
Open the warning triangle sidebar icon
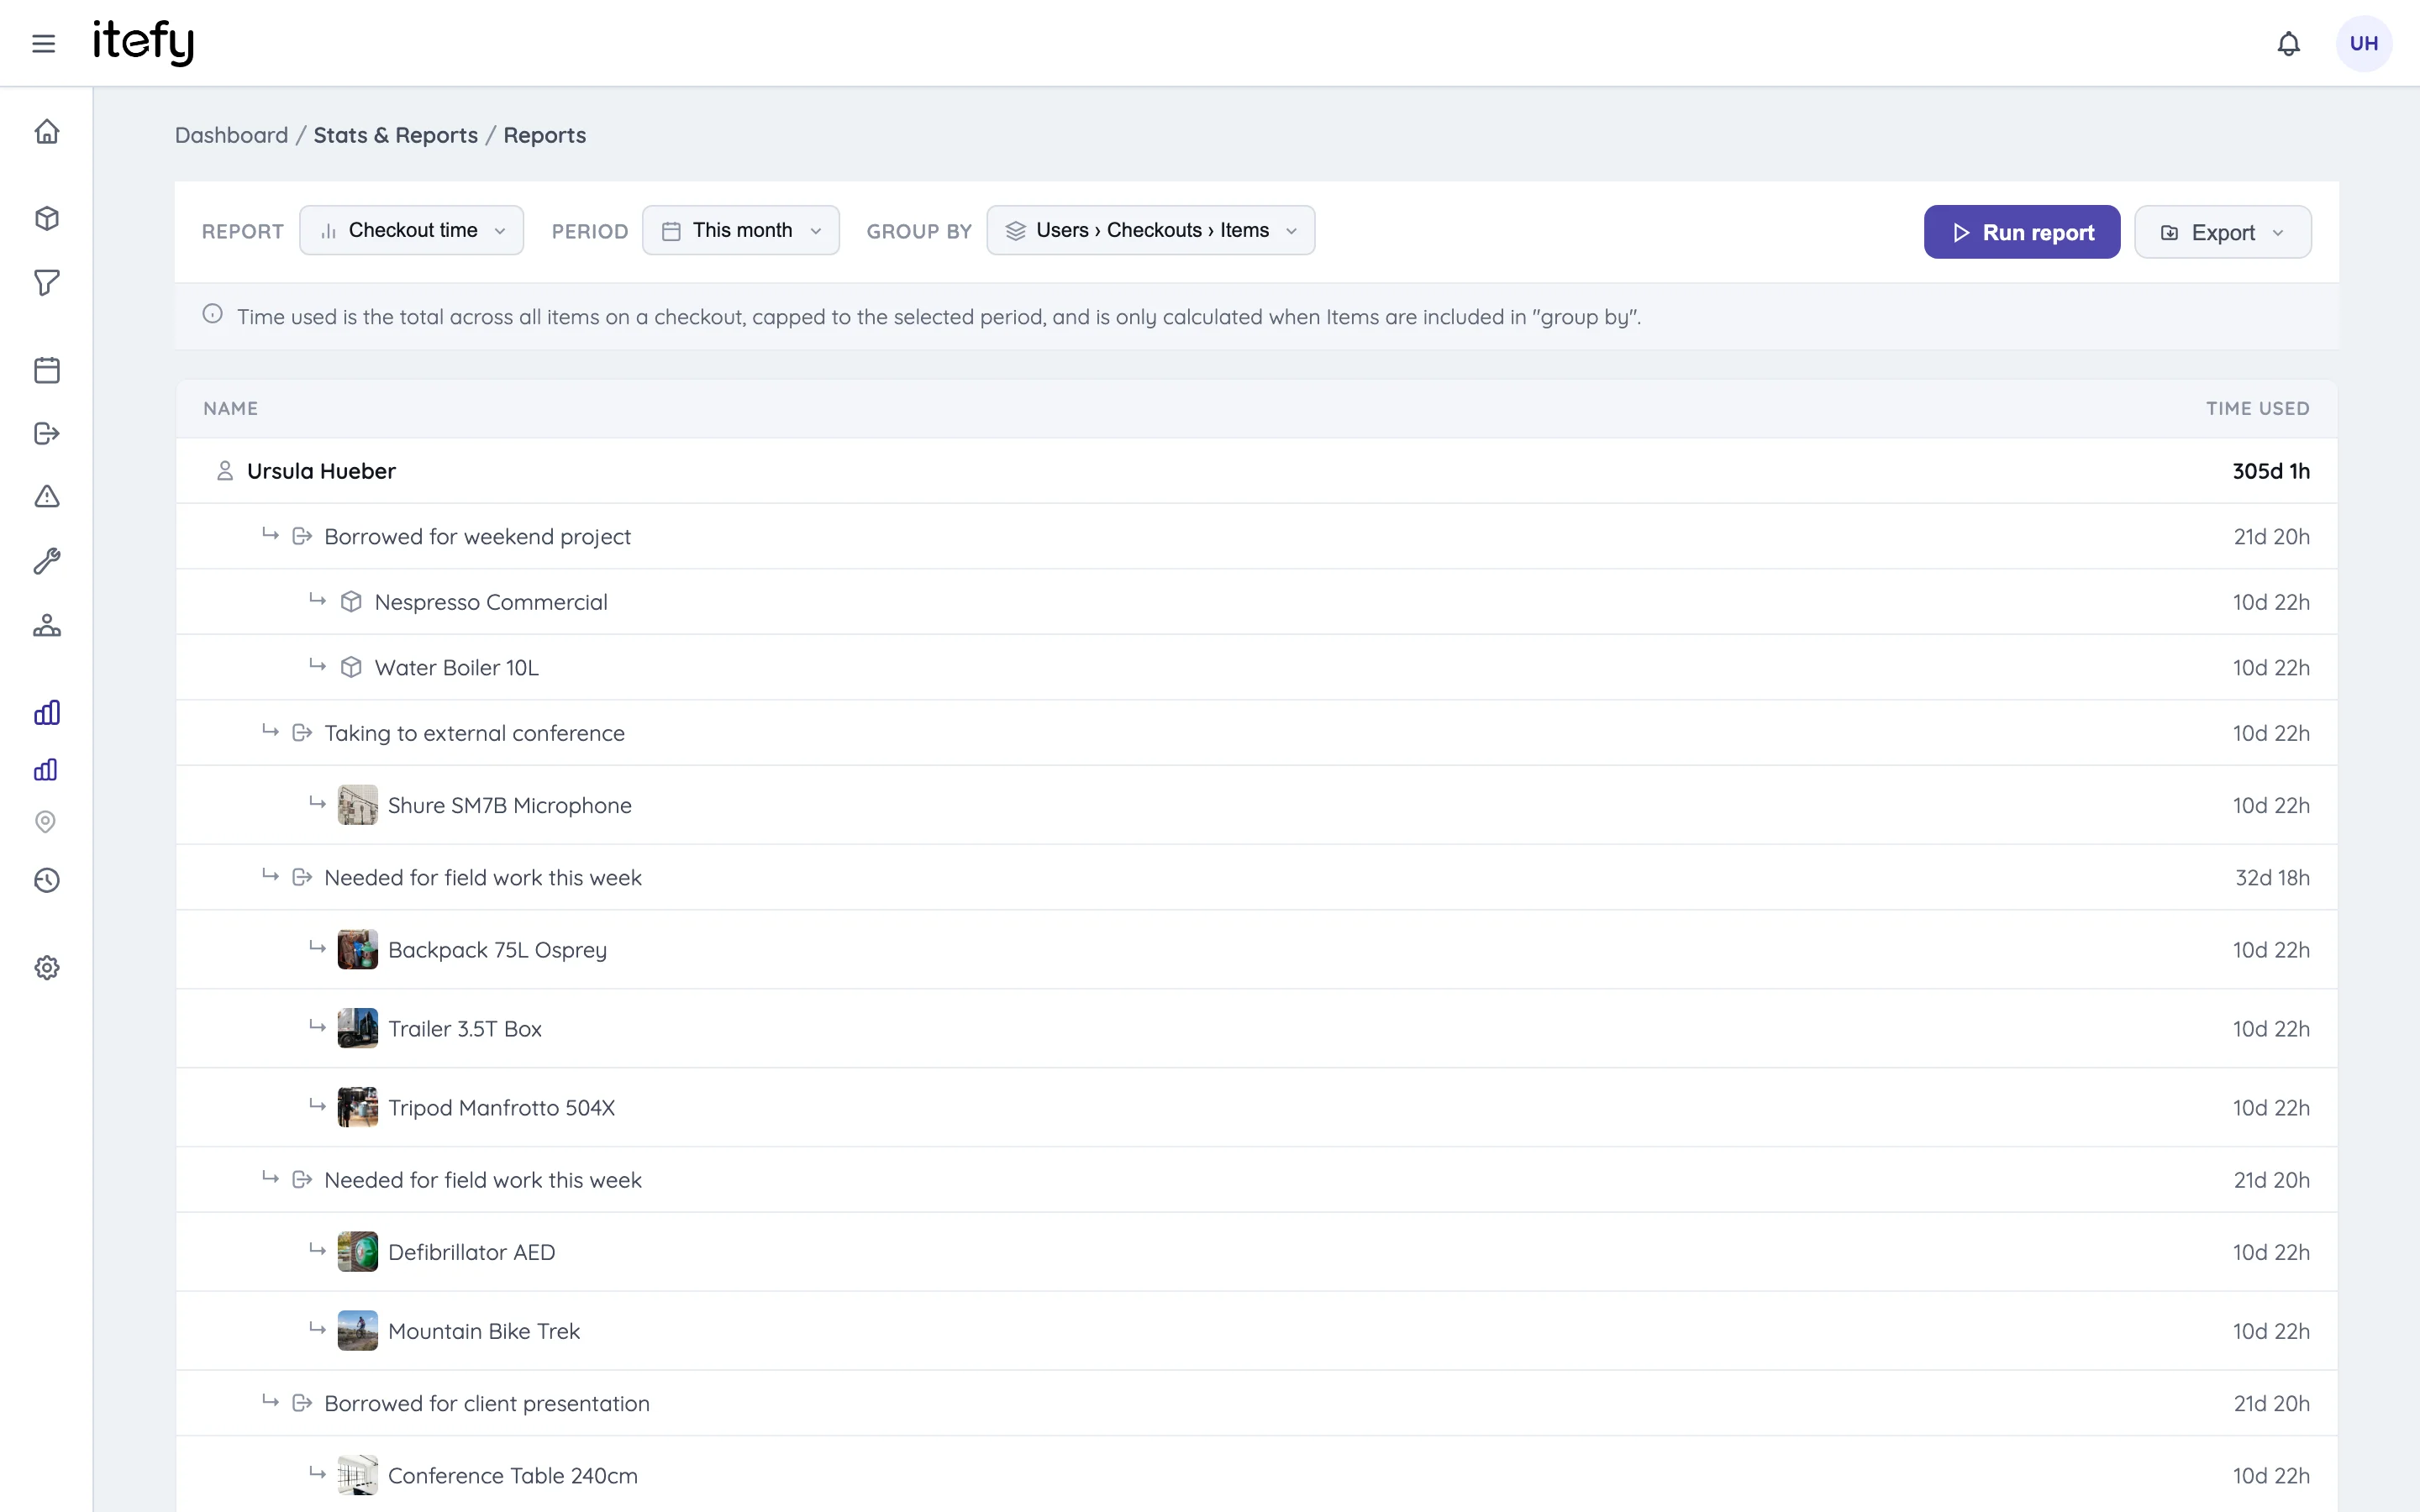click(x=47, y=496)
